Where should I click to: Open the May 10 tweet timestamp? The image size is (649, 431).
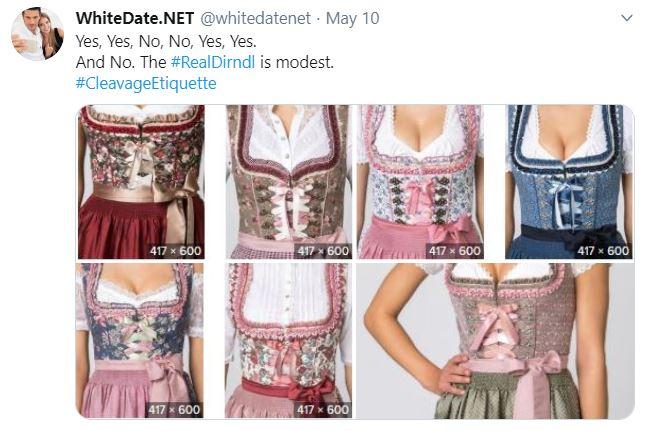pyautogui.click(x=352, y=18)
